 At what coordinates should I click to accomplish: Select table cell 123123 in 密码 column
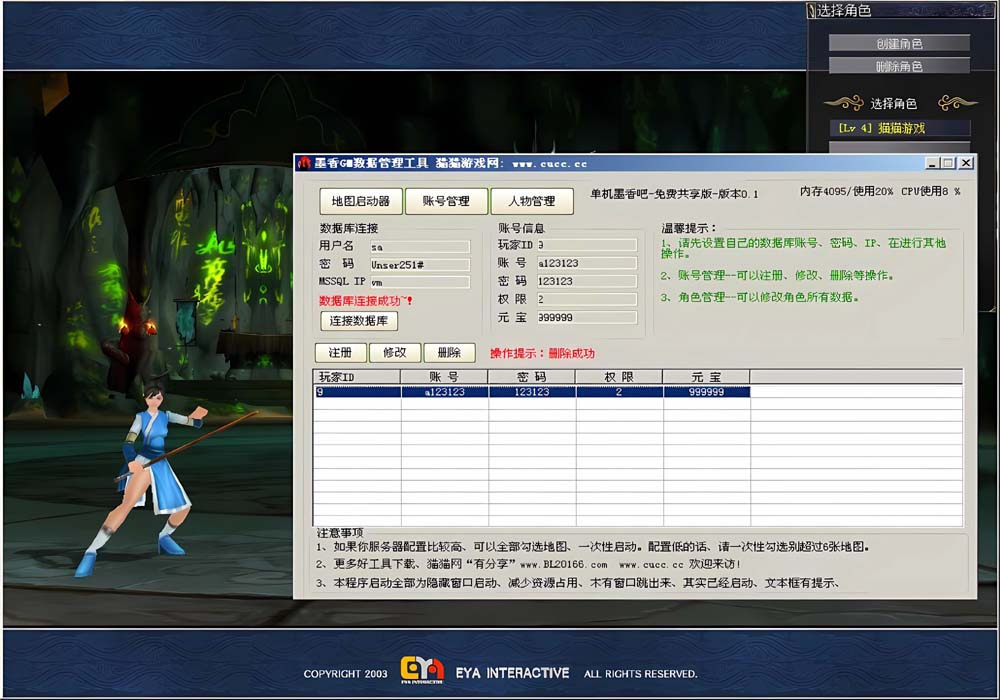point(532,391)
